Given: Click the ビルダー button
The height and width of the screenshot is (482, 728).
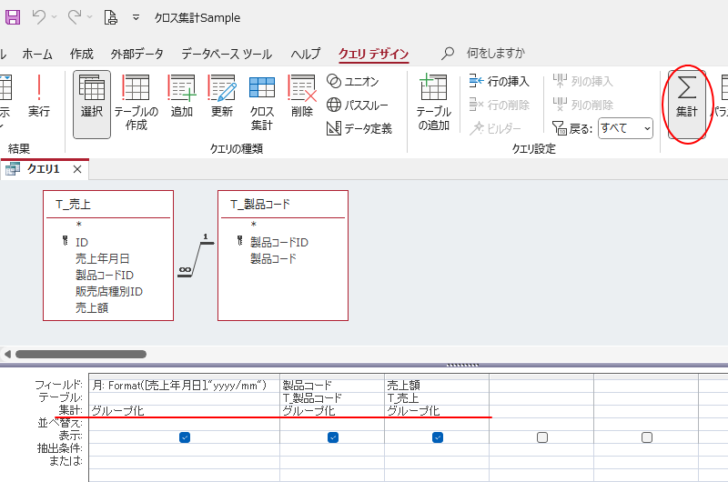Looking at the screenshot, I should [x=495, y=129].
